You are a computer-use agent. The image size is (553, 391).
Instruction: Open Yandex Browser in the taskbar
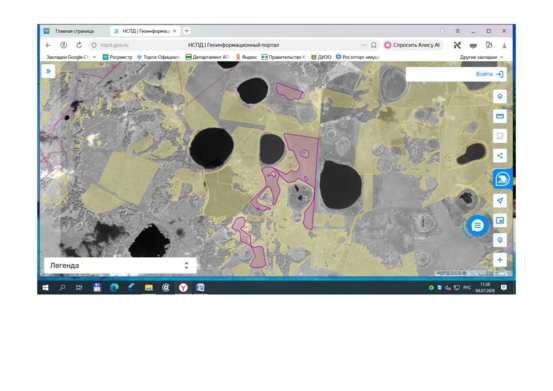(183, 288)
